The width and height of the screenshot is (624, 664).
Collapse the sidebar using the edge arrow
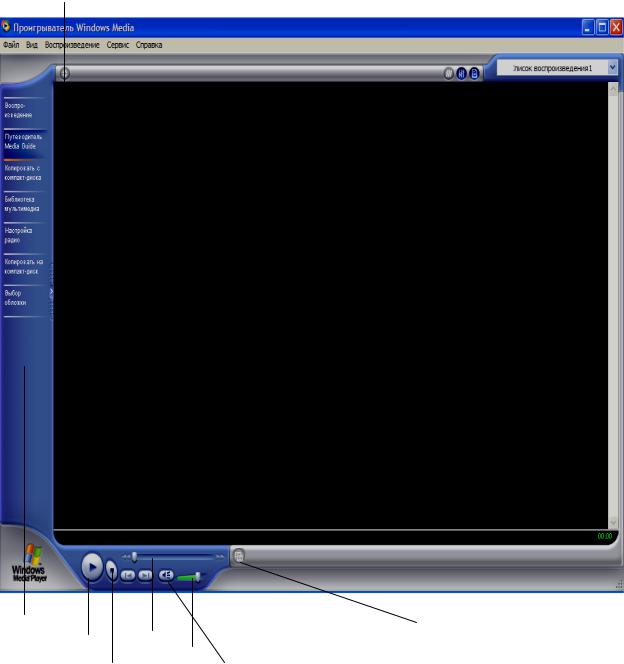[51, 292]
